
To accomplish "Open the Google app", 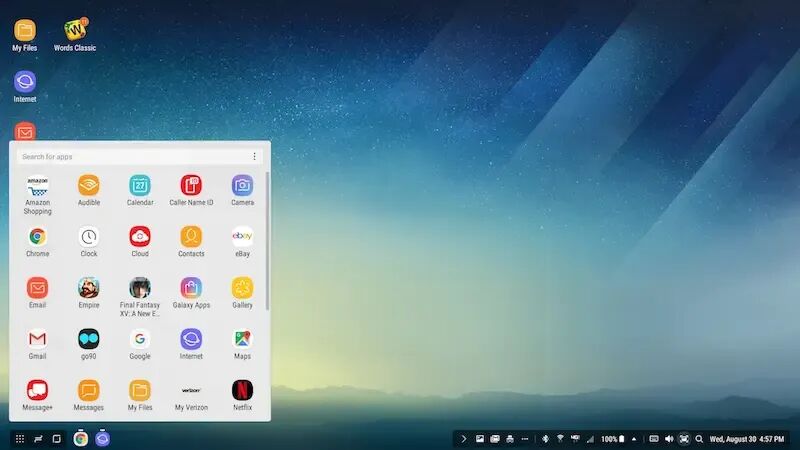I will [x=140, y=344].
